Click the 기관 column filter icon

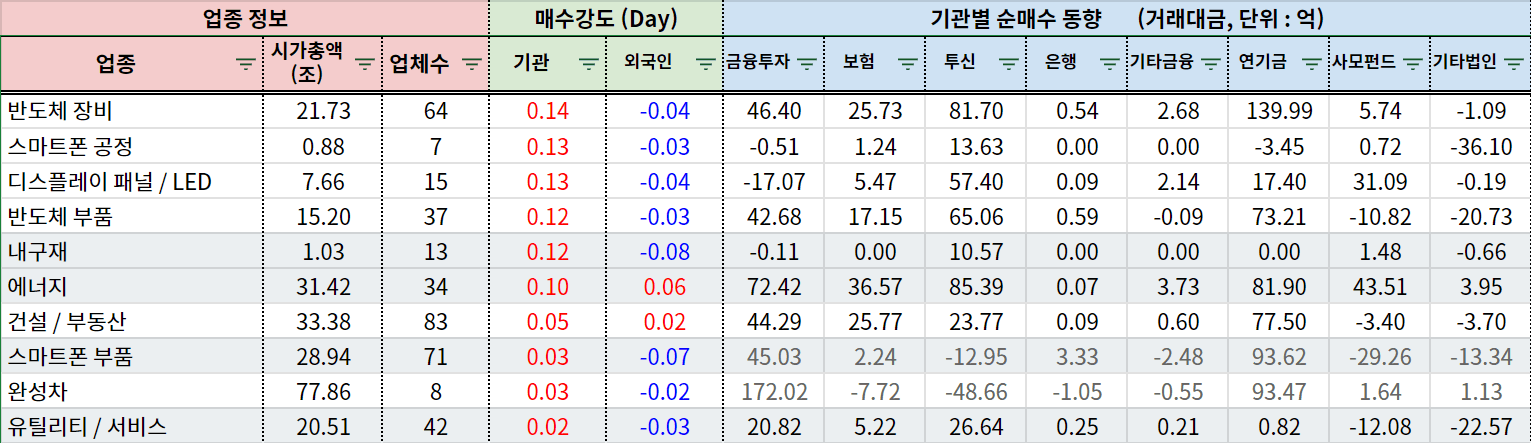(x=589, y=63)
